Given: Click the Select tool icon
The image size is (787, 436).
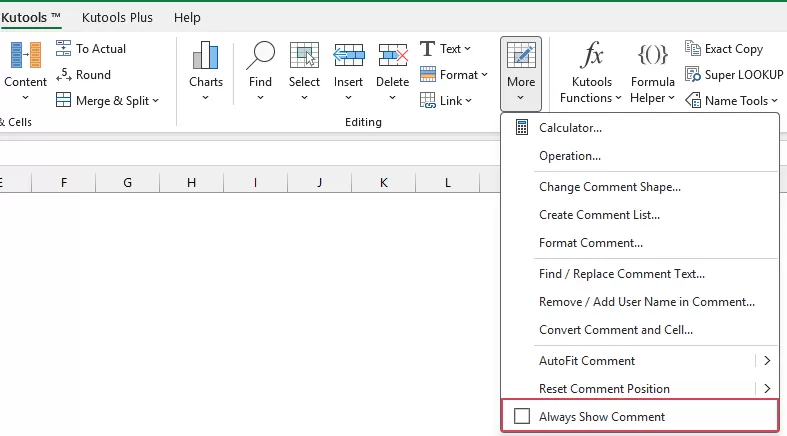Looking at the screenshot, I should [x=304, y=55].
